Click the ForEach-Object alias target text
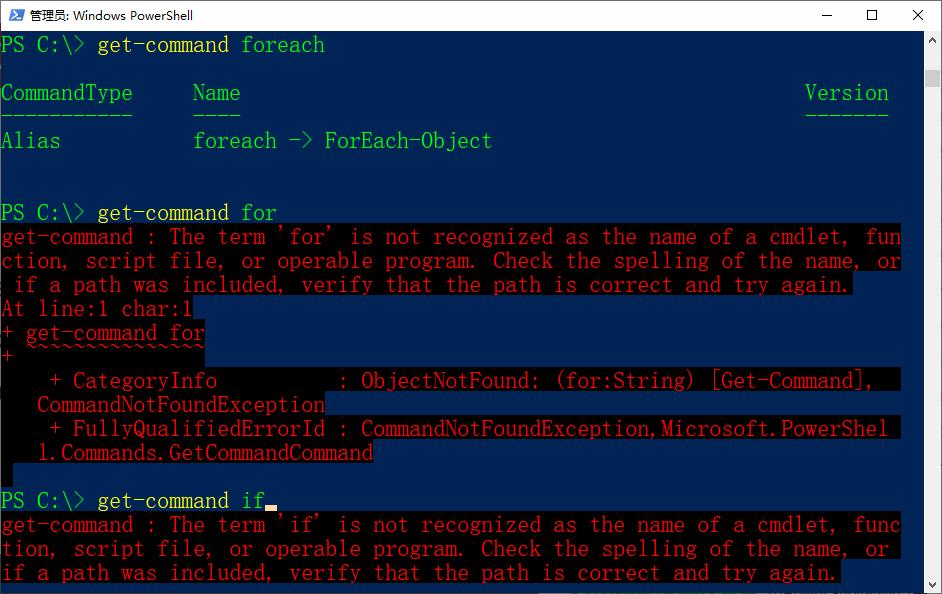Viewport: 942px width, 594px height. point(408,141)
